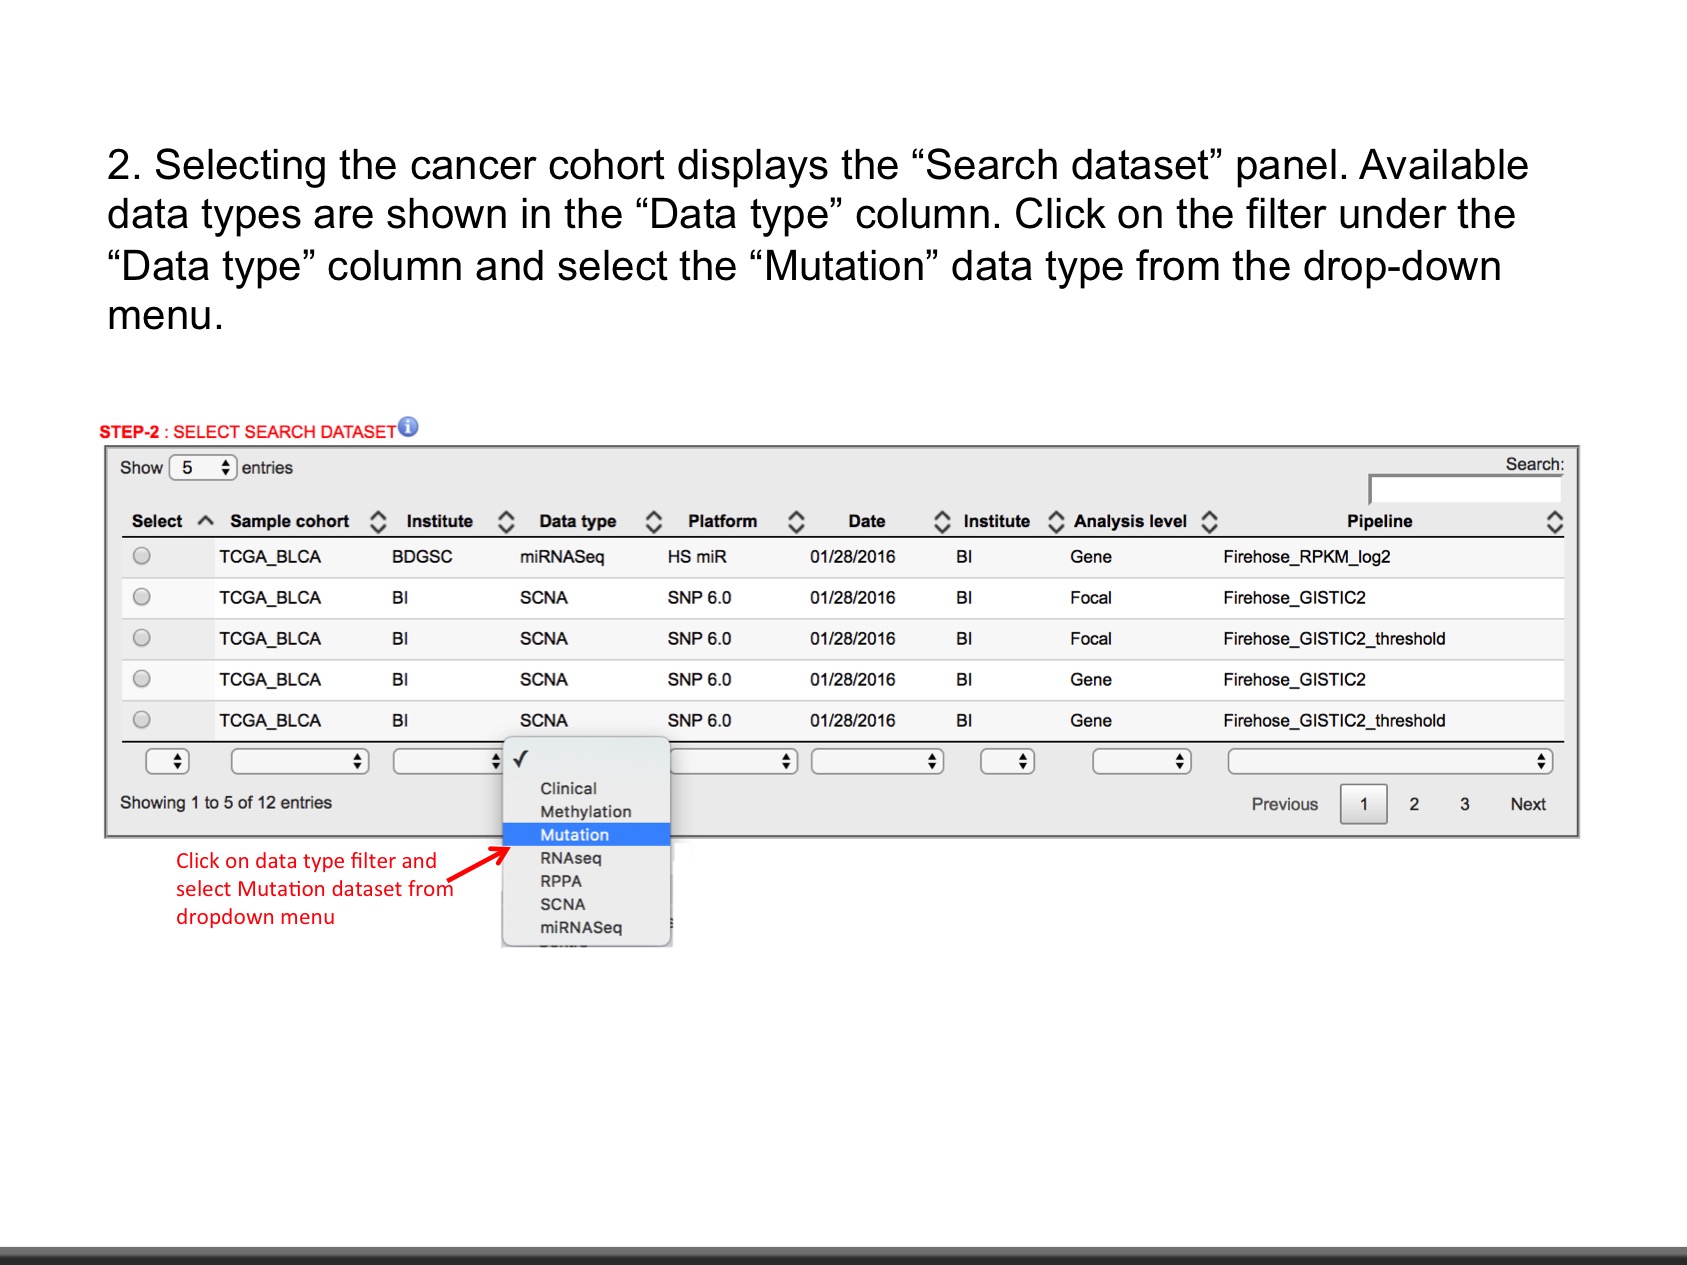Click inside the Search text field

pyautogui.click(x=1464, y=490)
